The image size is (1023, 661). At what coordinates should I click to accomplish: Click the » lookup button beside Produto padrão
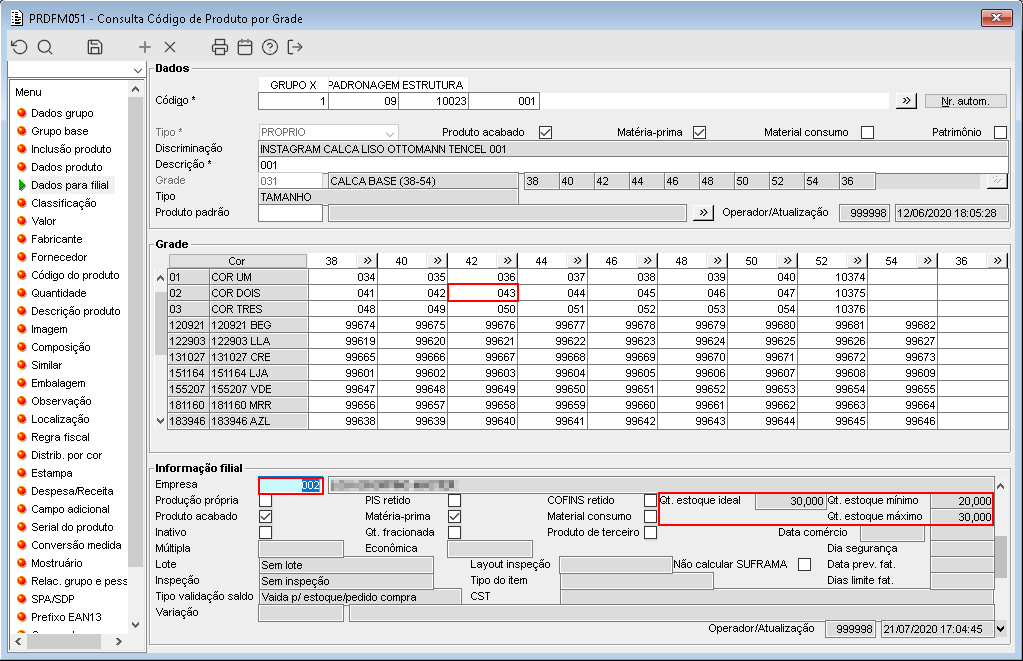(x=703, y=213)
